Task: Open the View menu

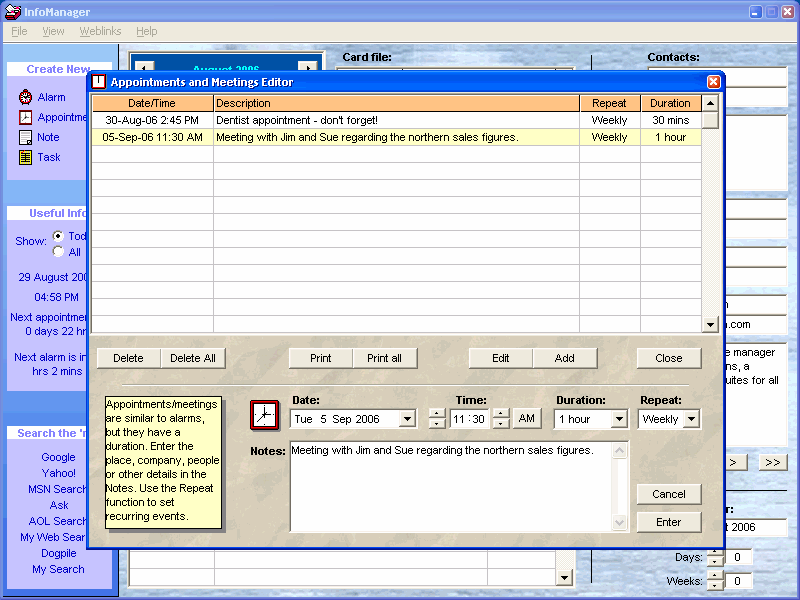Action: click(x=53, y=32)
